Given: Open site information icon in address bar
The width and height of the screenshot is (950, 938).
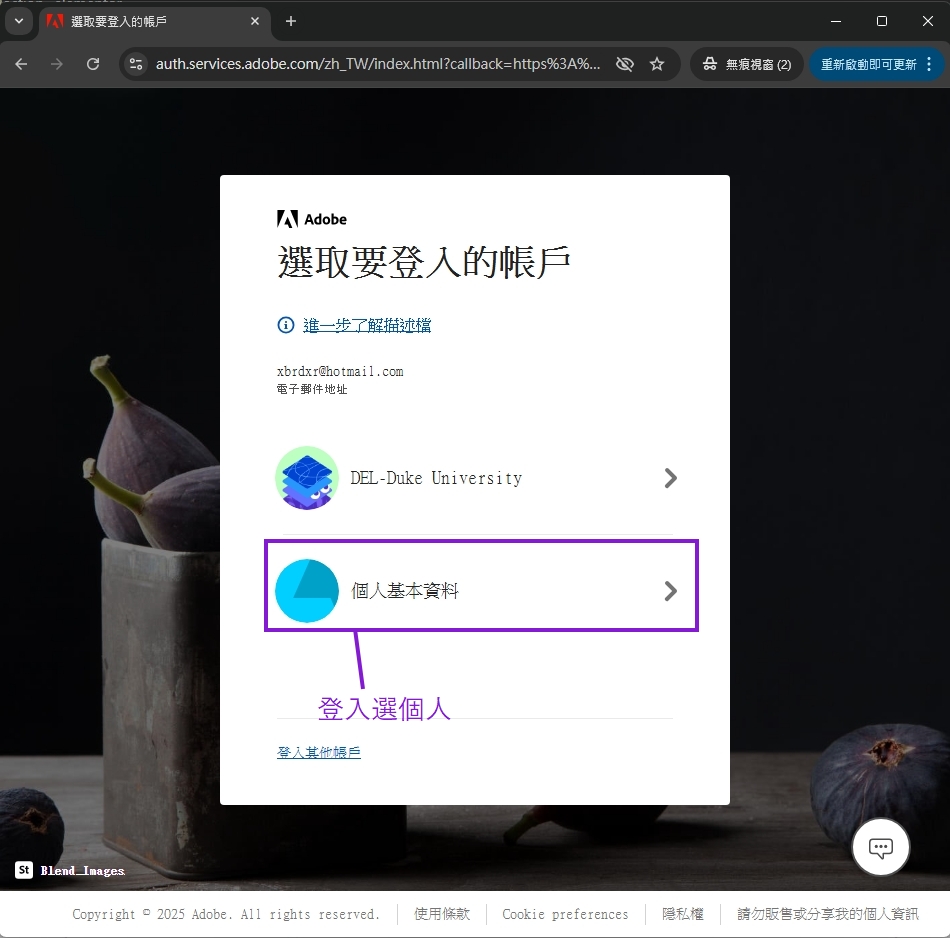Looking at the screenshot, I should [x=136, y=64].
